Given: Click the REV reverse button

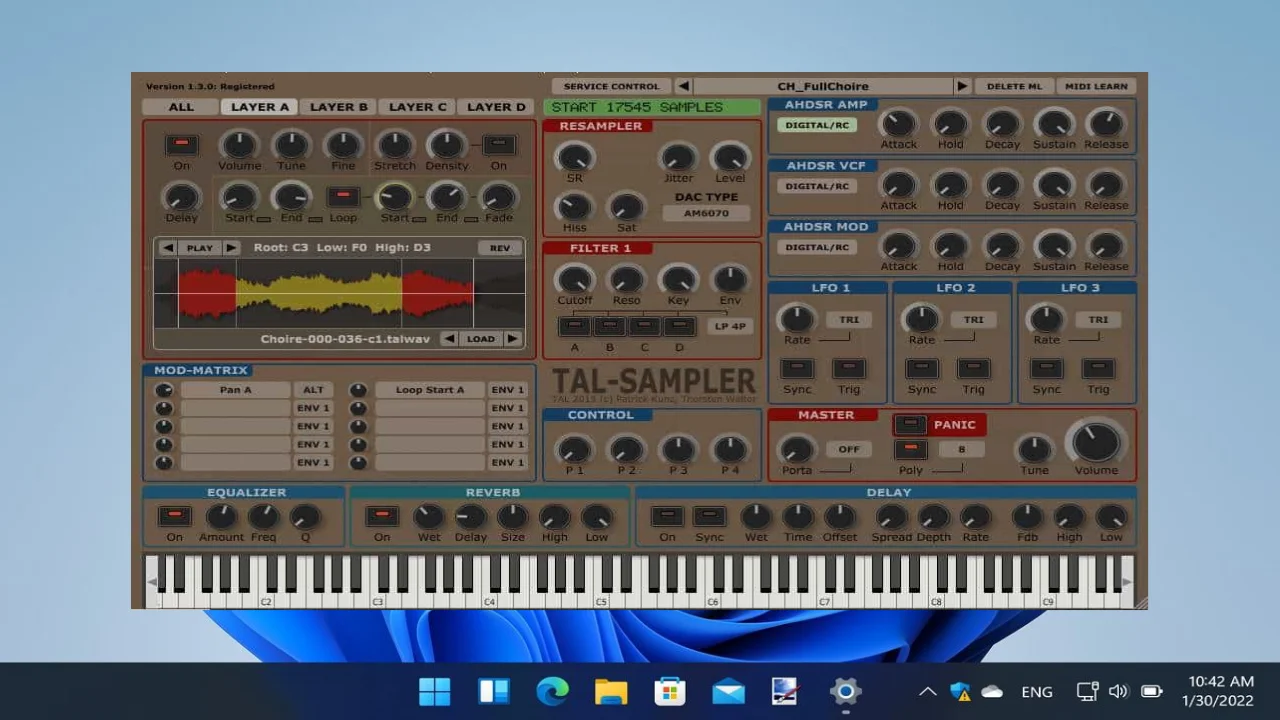Looking at the screenshot, I should pyautogui.click(x=500, y=248).
